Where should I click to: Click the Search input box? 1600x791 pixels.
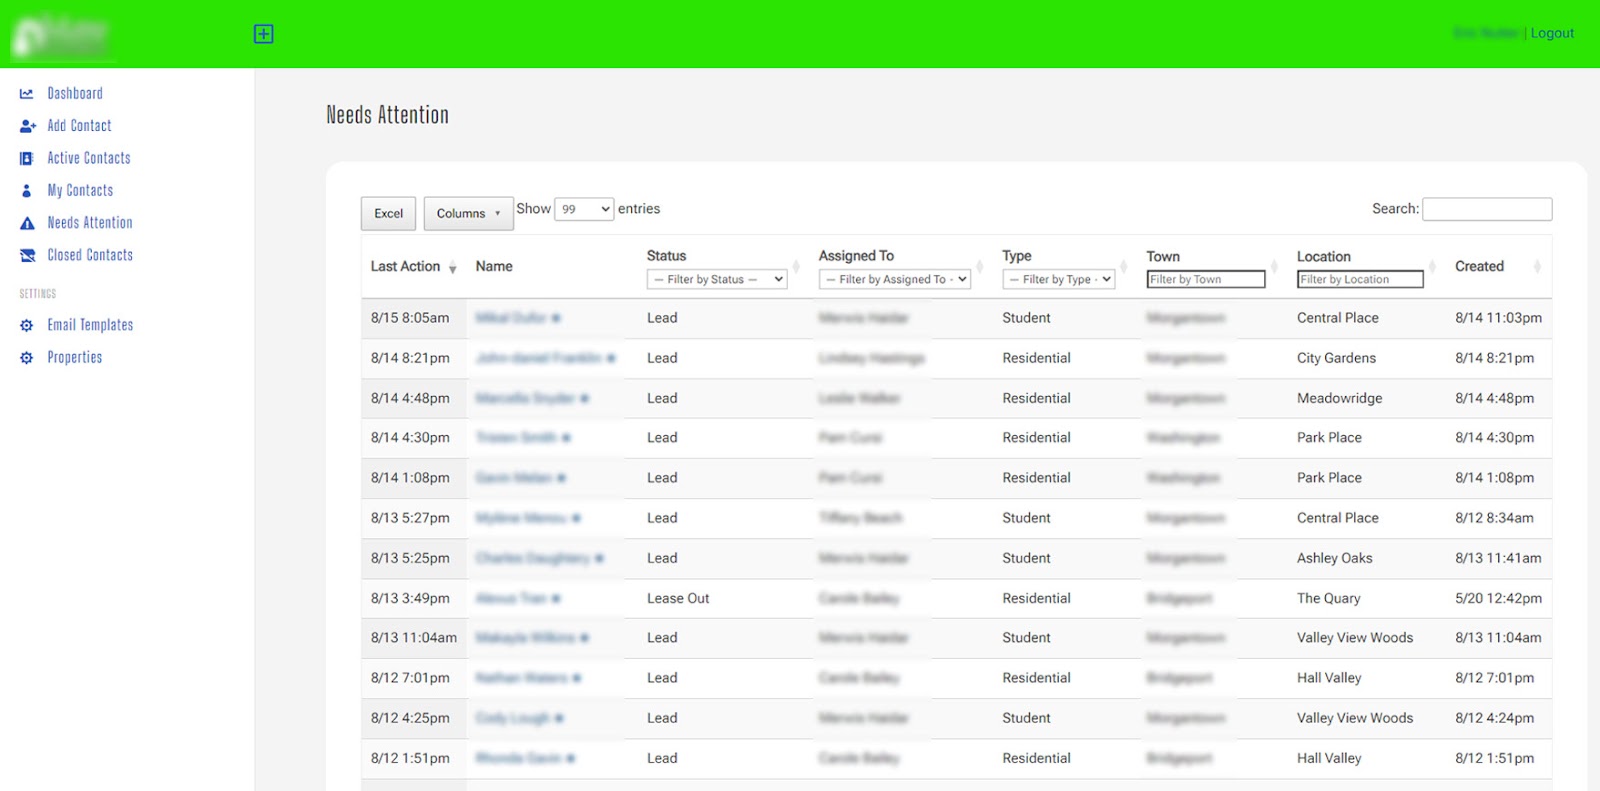[x=1487, y=209]
